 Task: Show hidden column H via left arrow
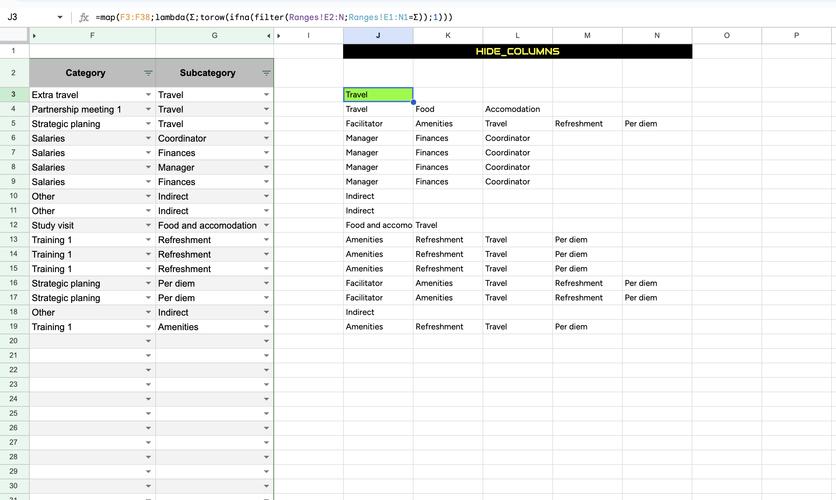click(268, 36)
